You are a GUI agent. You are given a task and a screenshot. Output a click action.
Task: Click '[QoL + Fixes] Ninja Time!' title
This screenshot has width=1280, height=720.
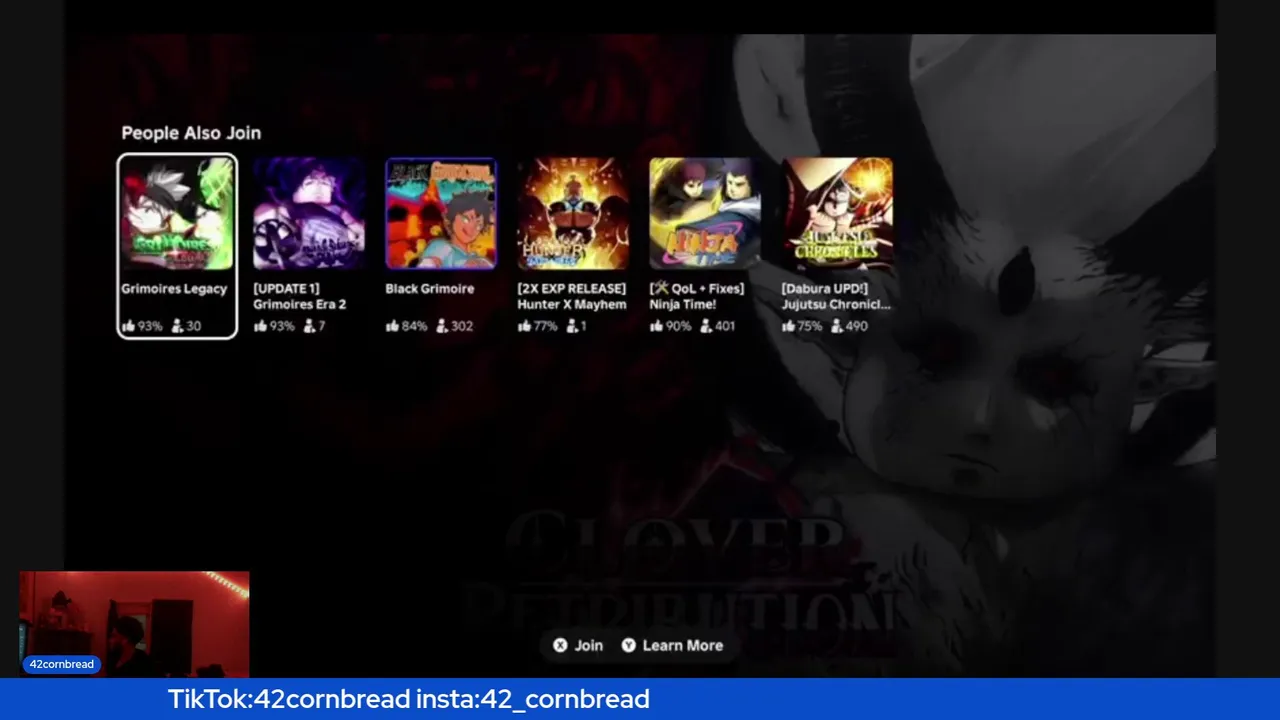697,297
